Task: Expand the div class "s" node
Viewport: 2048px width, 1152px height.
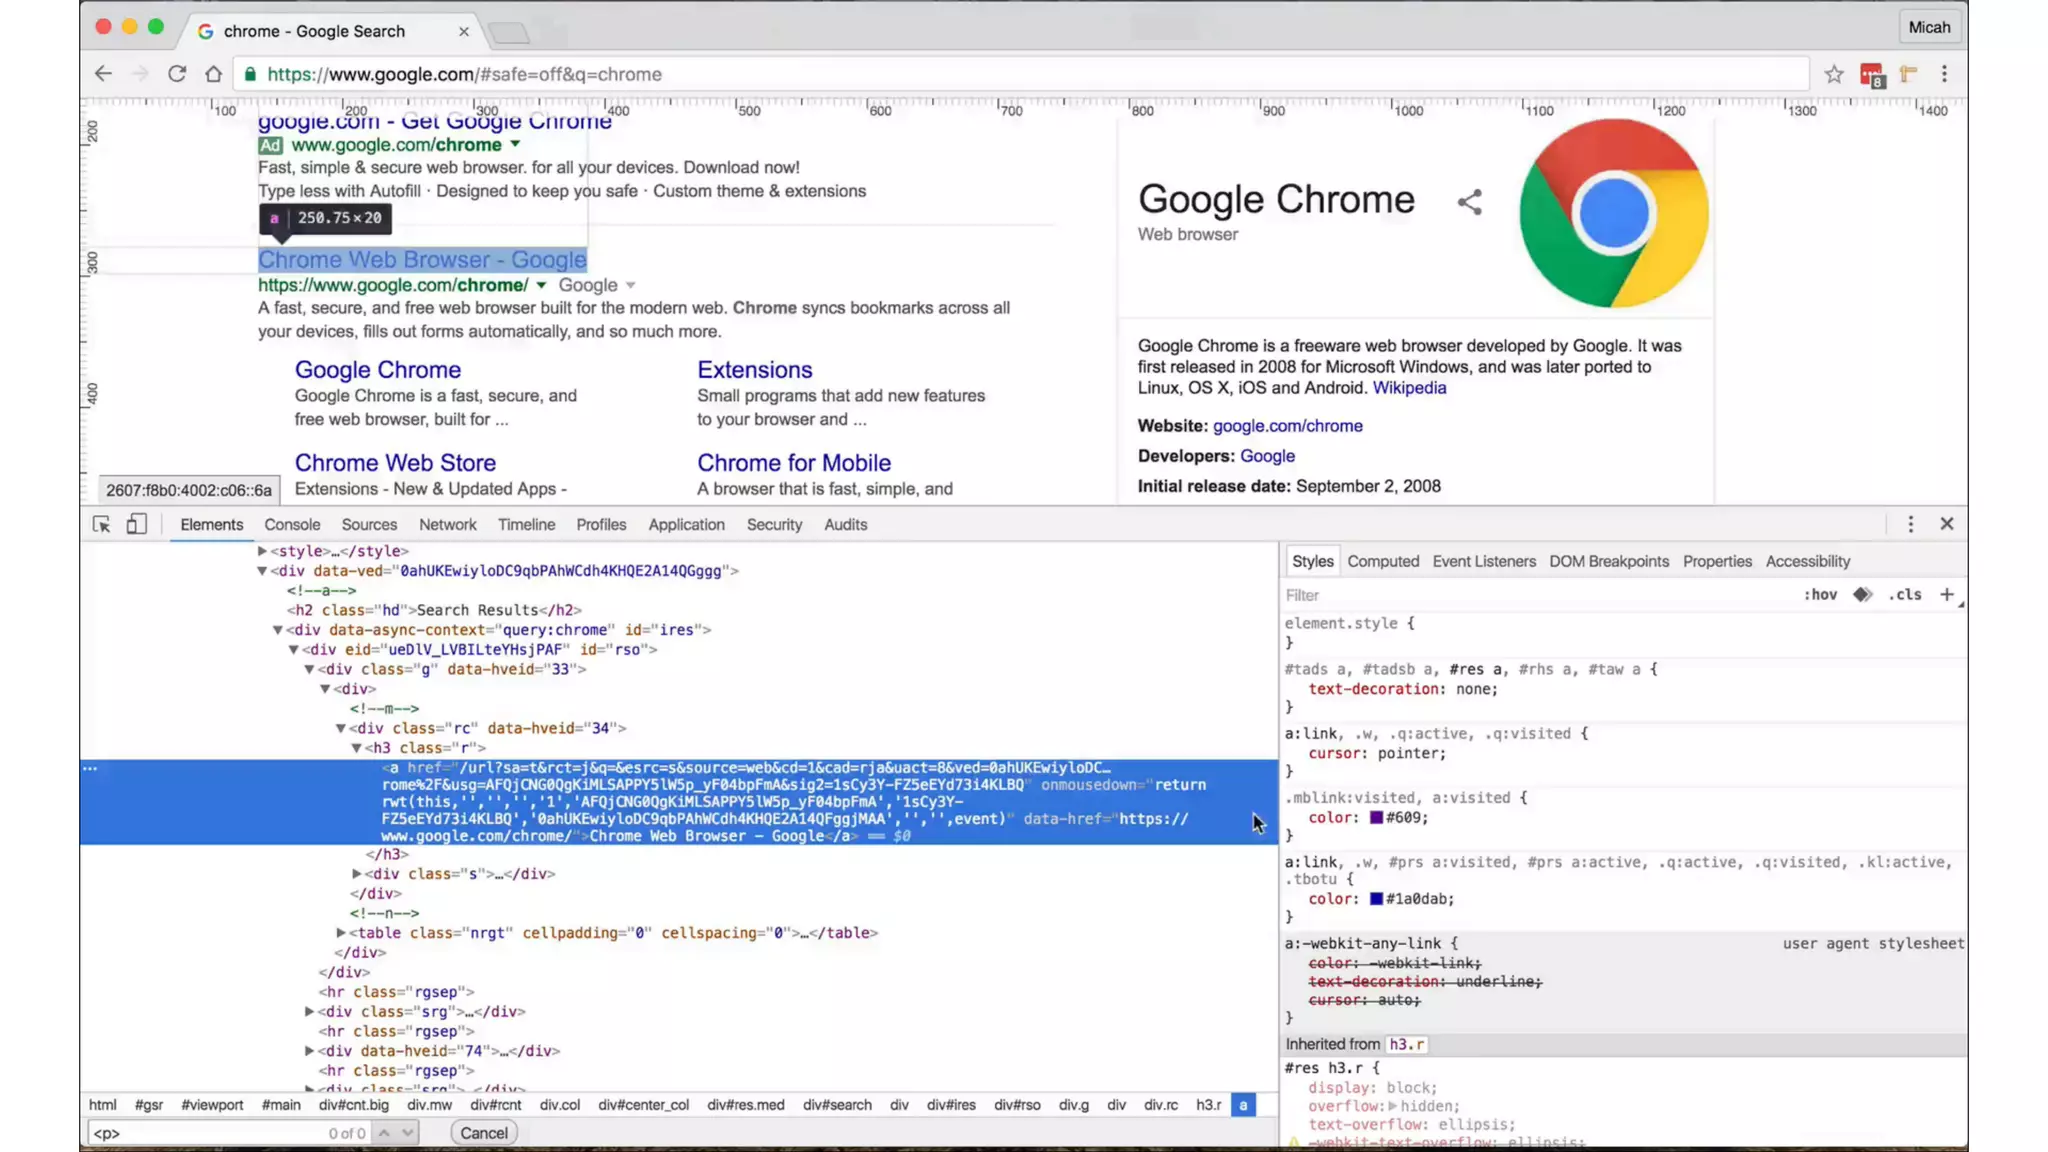Action: (357, 873)
